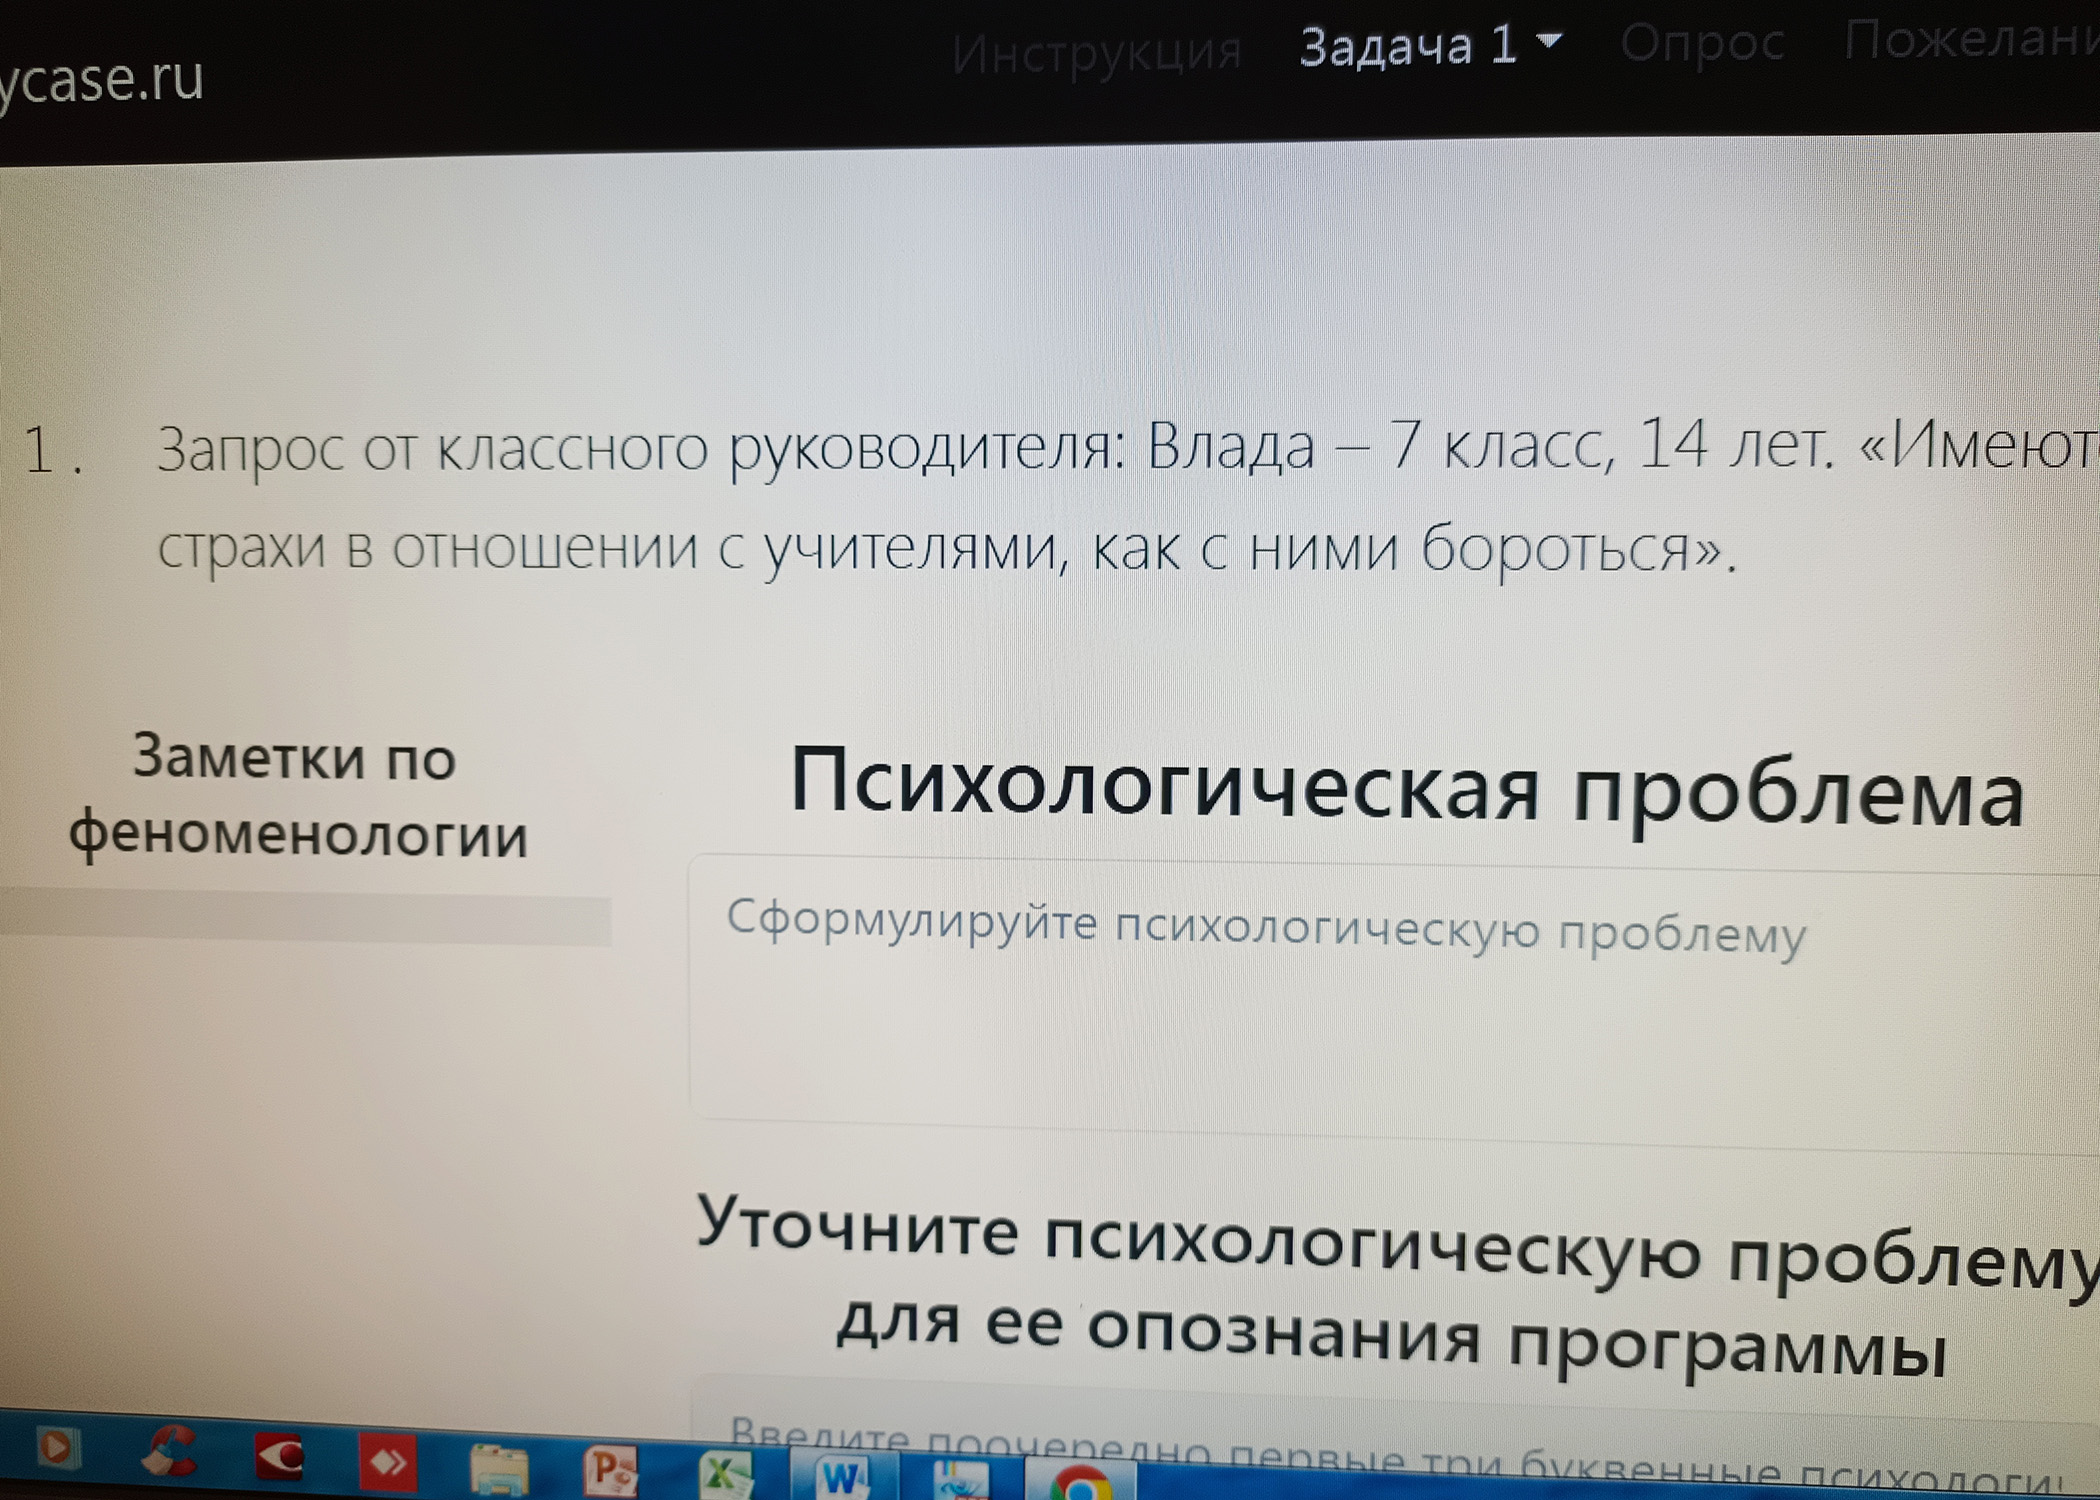Click the Заметки по феноменологии heading
This screenshot has width=2100, height=1500.
tap(296, 795)
